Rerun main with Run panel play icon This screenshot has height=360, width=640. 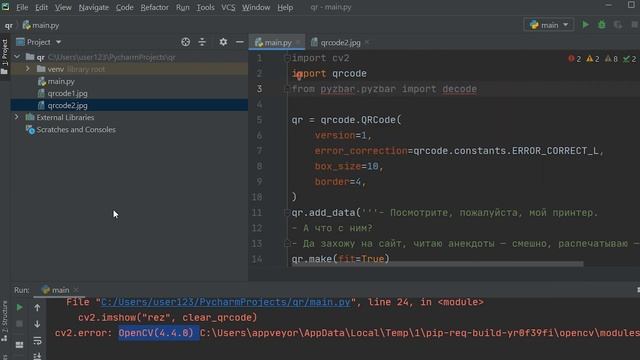19,307
